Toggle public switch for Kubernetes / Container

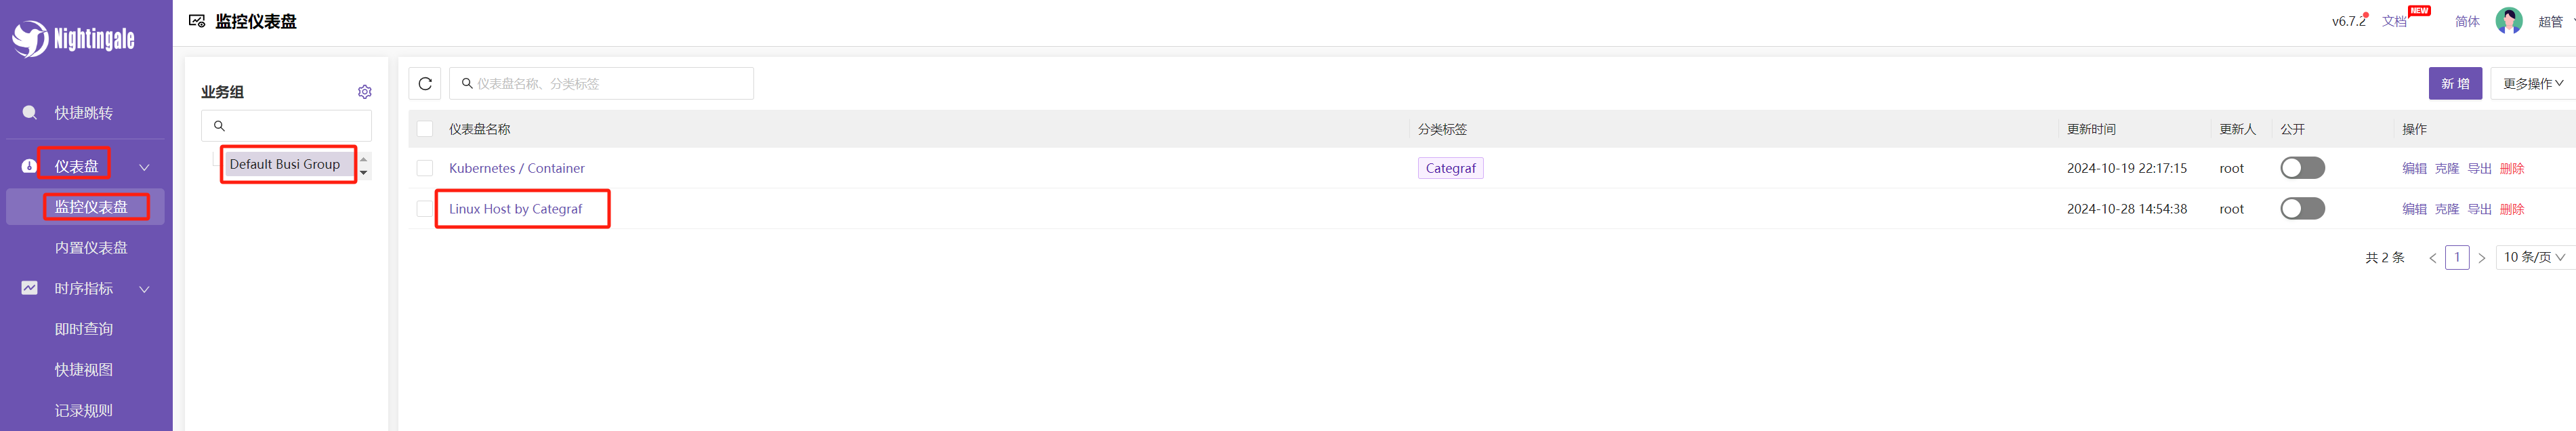point(2302,168)
